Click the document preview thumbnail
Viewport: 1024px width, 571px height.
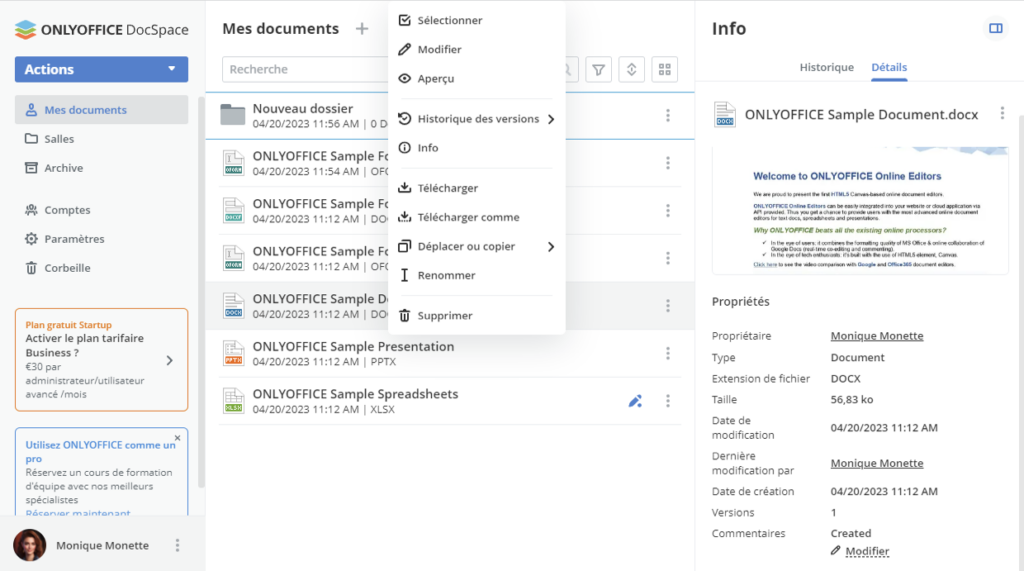(860, 211)
